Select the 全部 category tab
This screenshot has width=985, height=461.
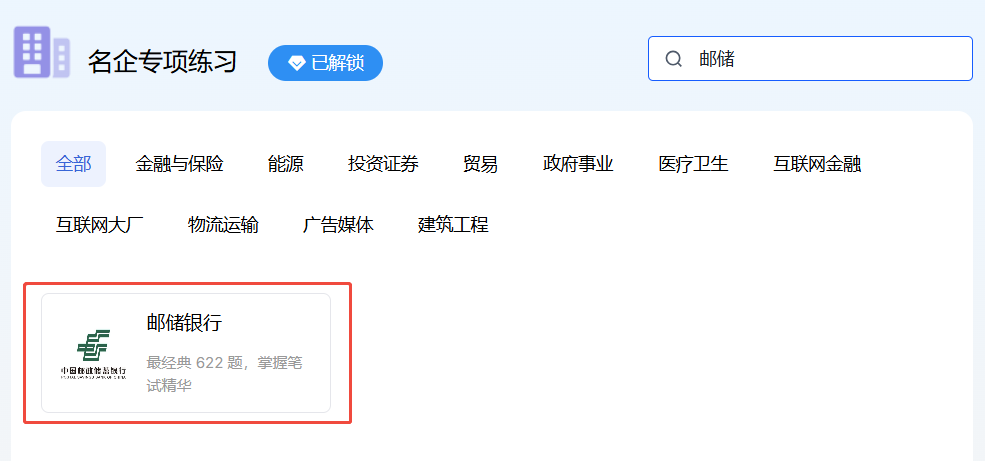(x=73, y=164)
